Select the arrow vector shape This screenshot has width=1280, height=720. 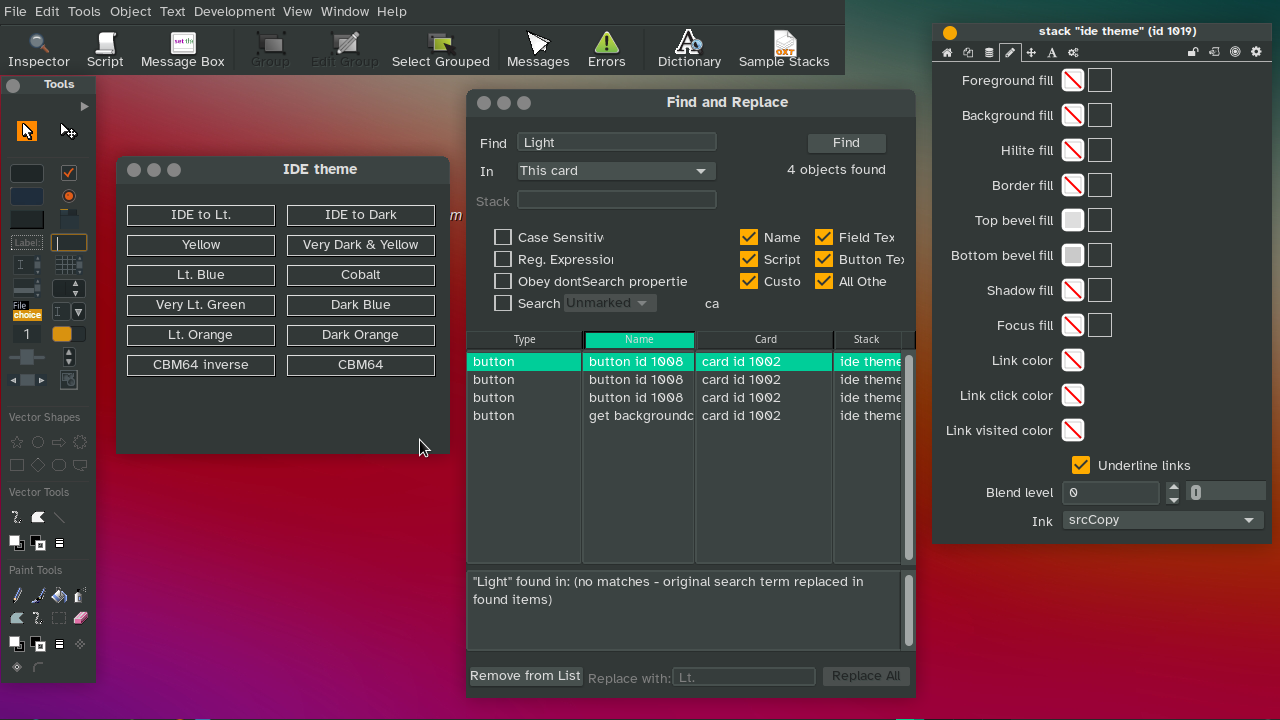click(59, 442)
